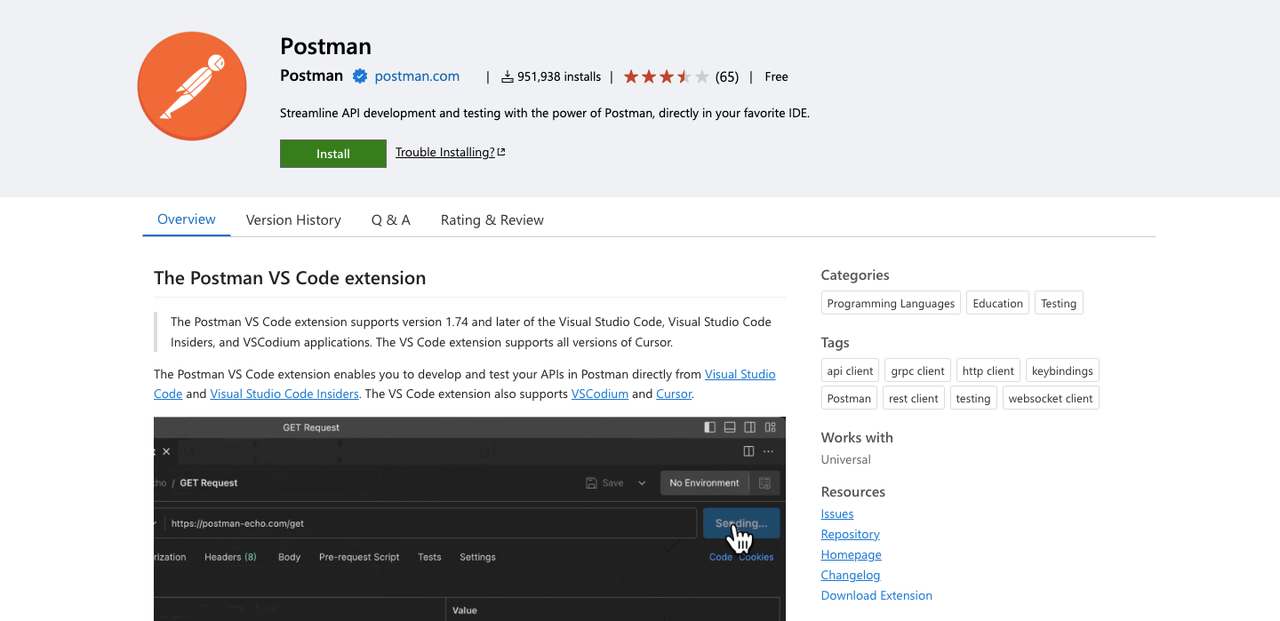Click the rest client tag
This screenshot has height=621, width=1280.
(913, 398)
